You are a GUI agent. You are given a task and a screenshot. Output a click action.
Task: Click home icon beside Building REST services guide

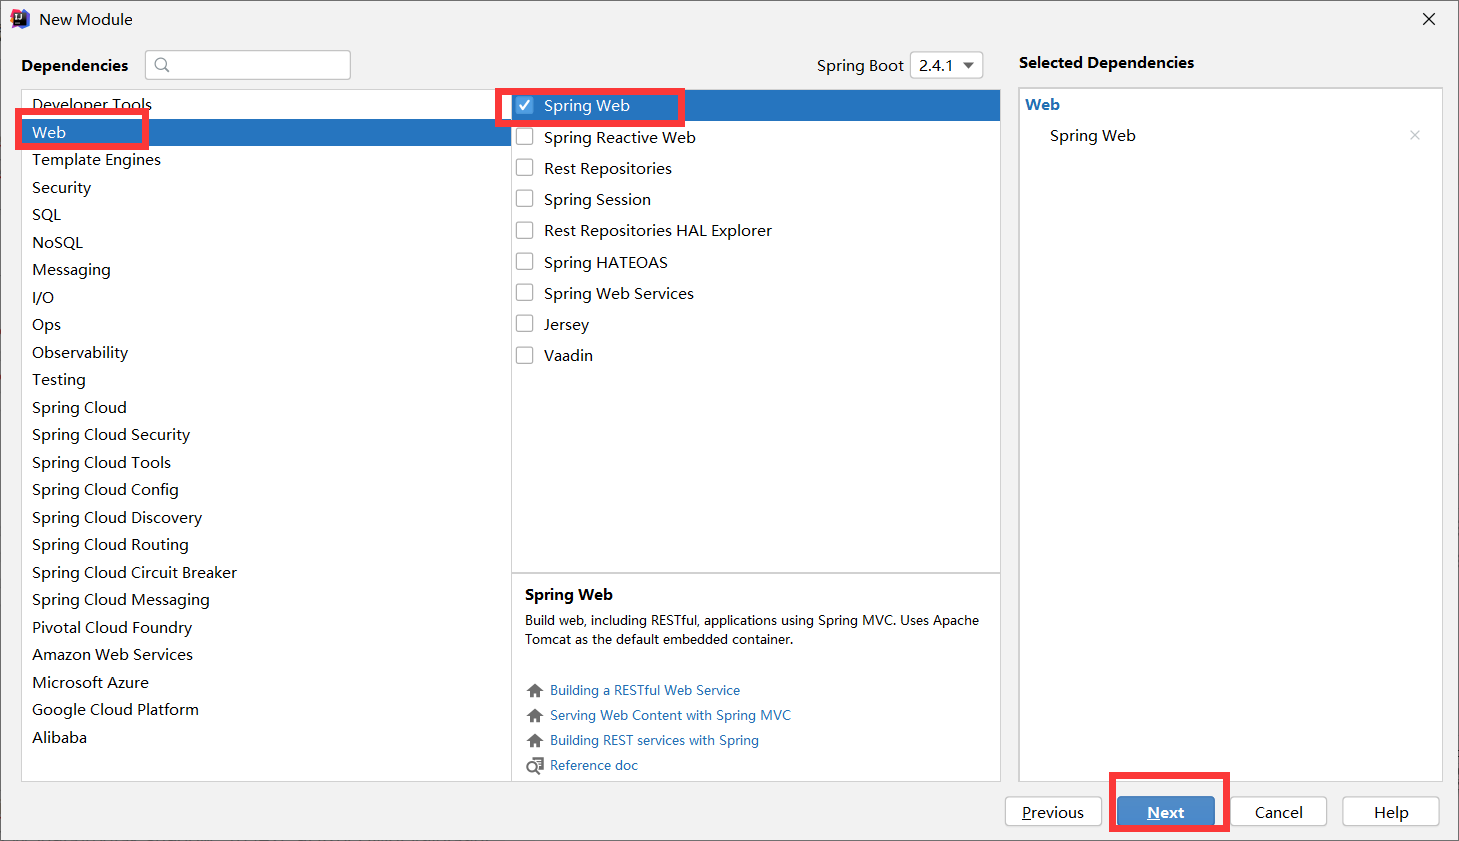(535, 740)
